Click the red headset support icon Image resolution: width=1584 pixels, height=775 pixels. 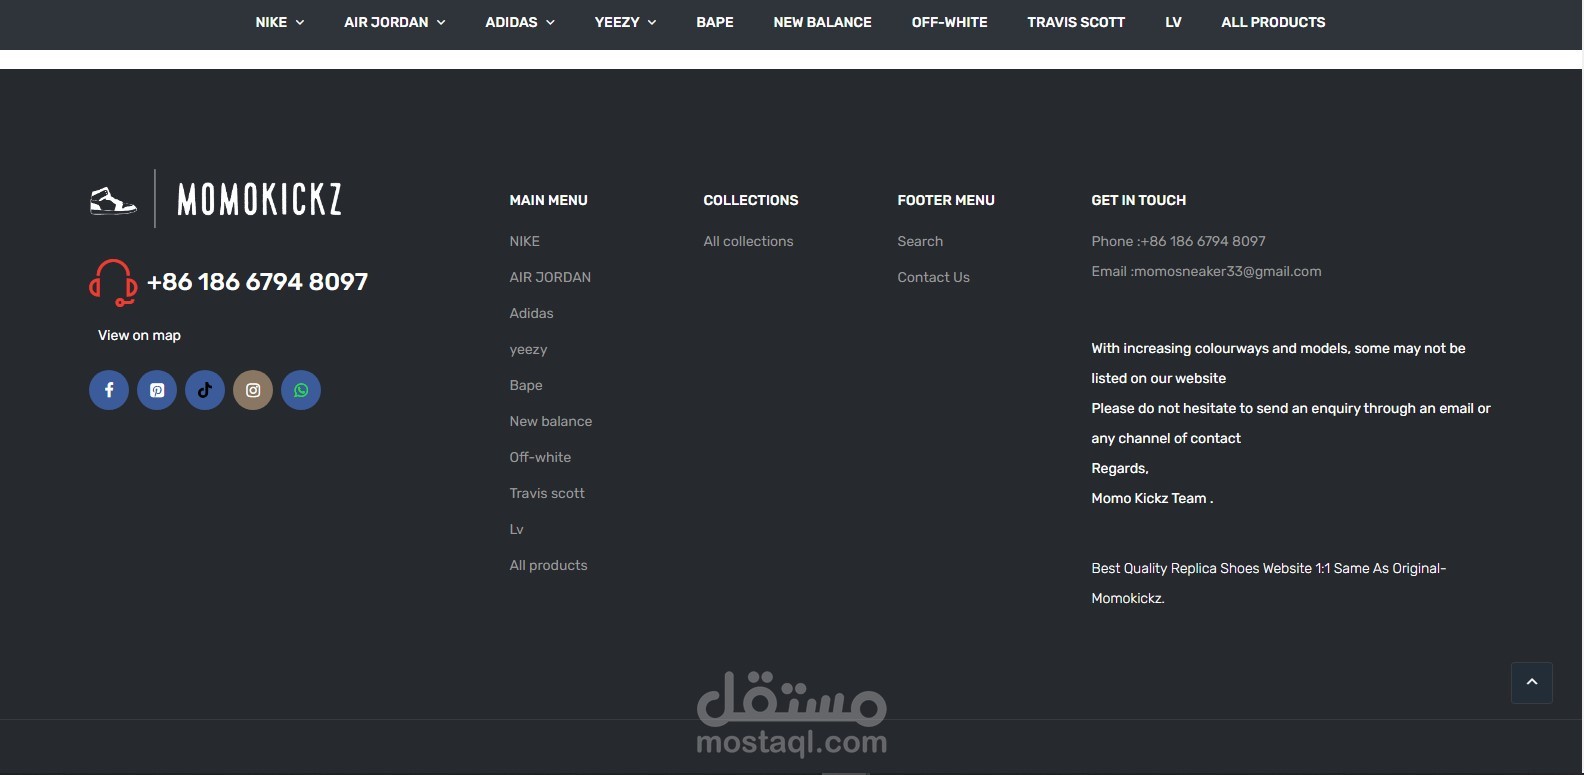point(113,283)
